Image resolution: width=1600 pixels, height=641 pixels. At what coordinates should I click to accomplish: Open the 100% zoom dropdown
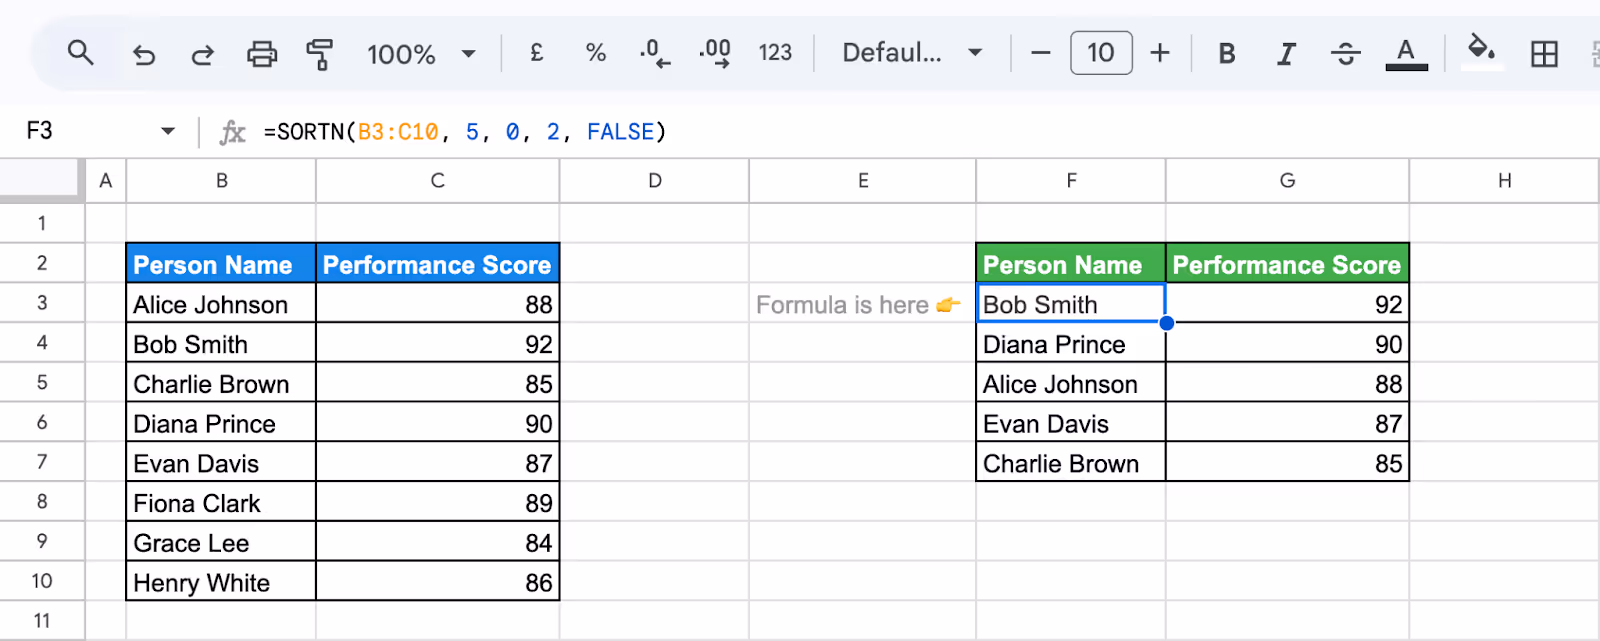click(421, 54)
